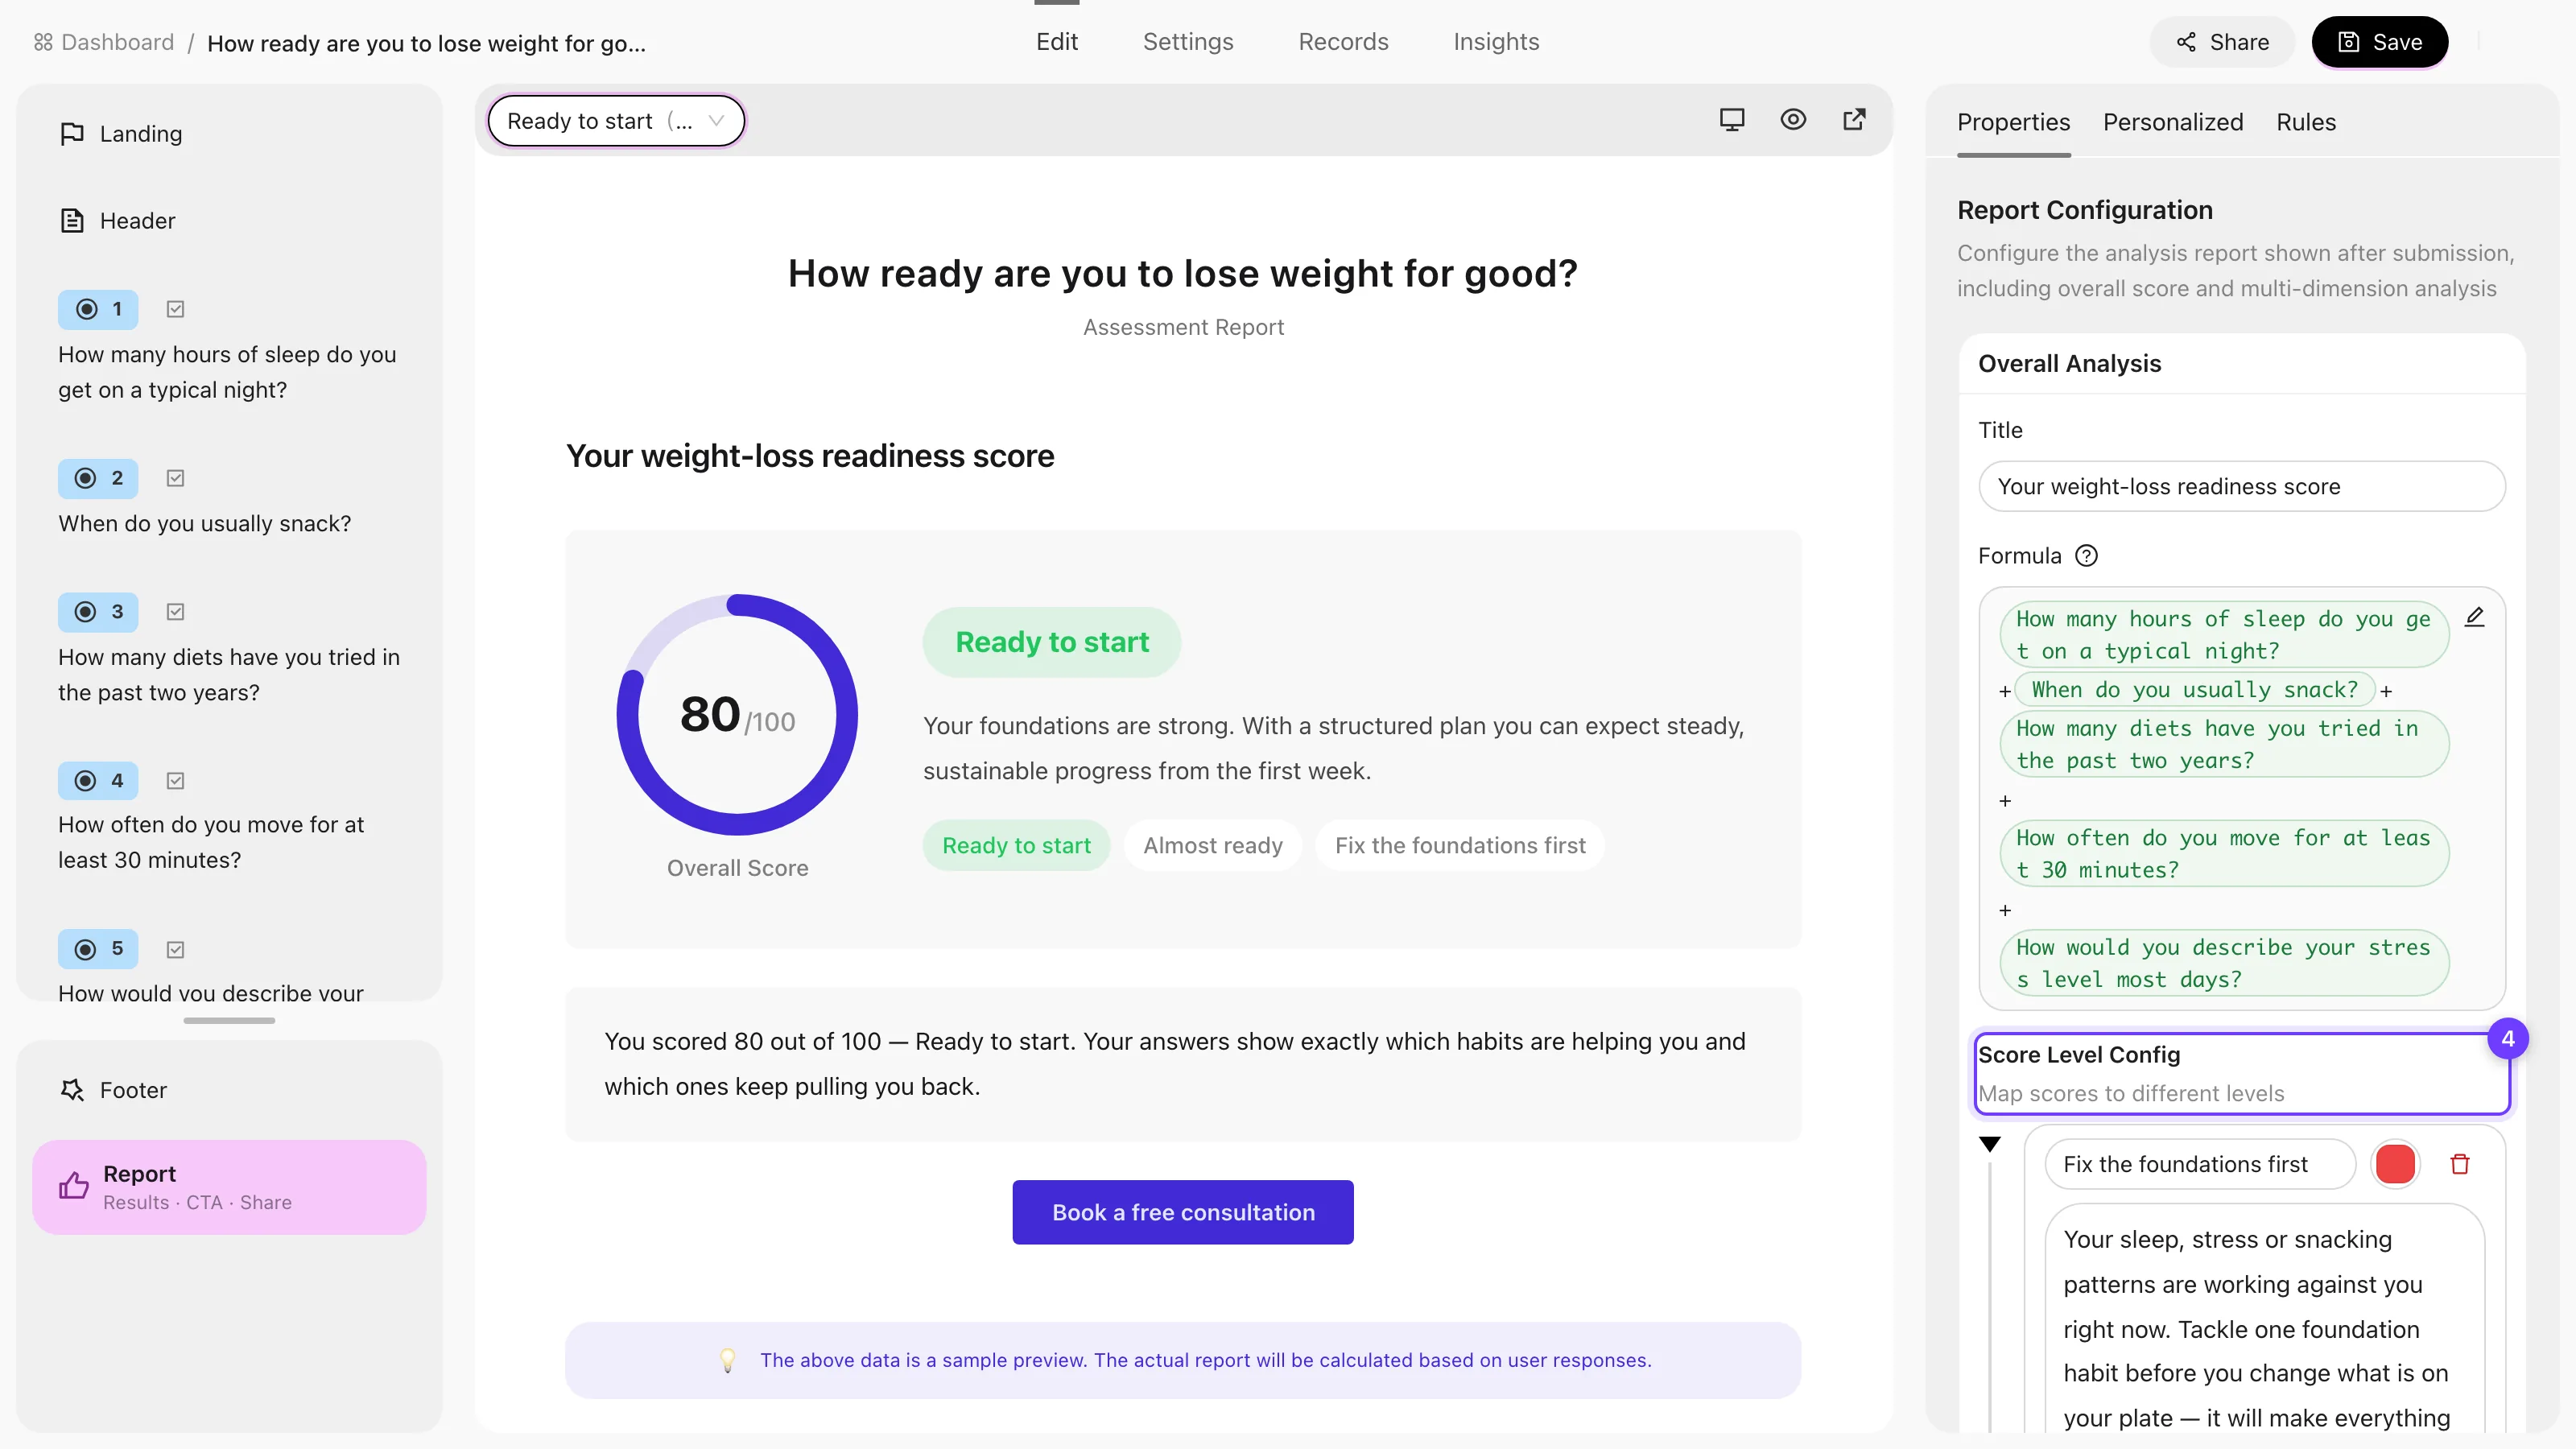The image size is (2576, 1449).
Task: Click the red level color swatch
Action: [2395, 1164]
